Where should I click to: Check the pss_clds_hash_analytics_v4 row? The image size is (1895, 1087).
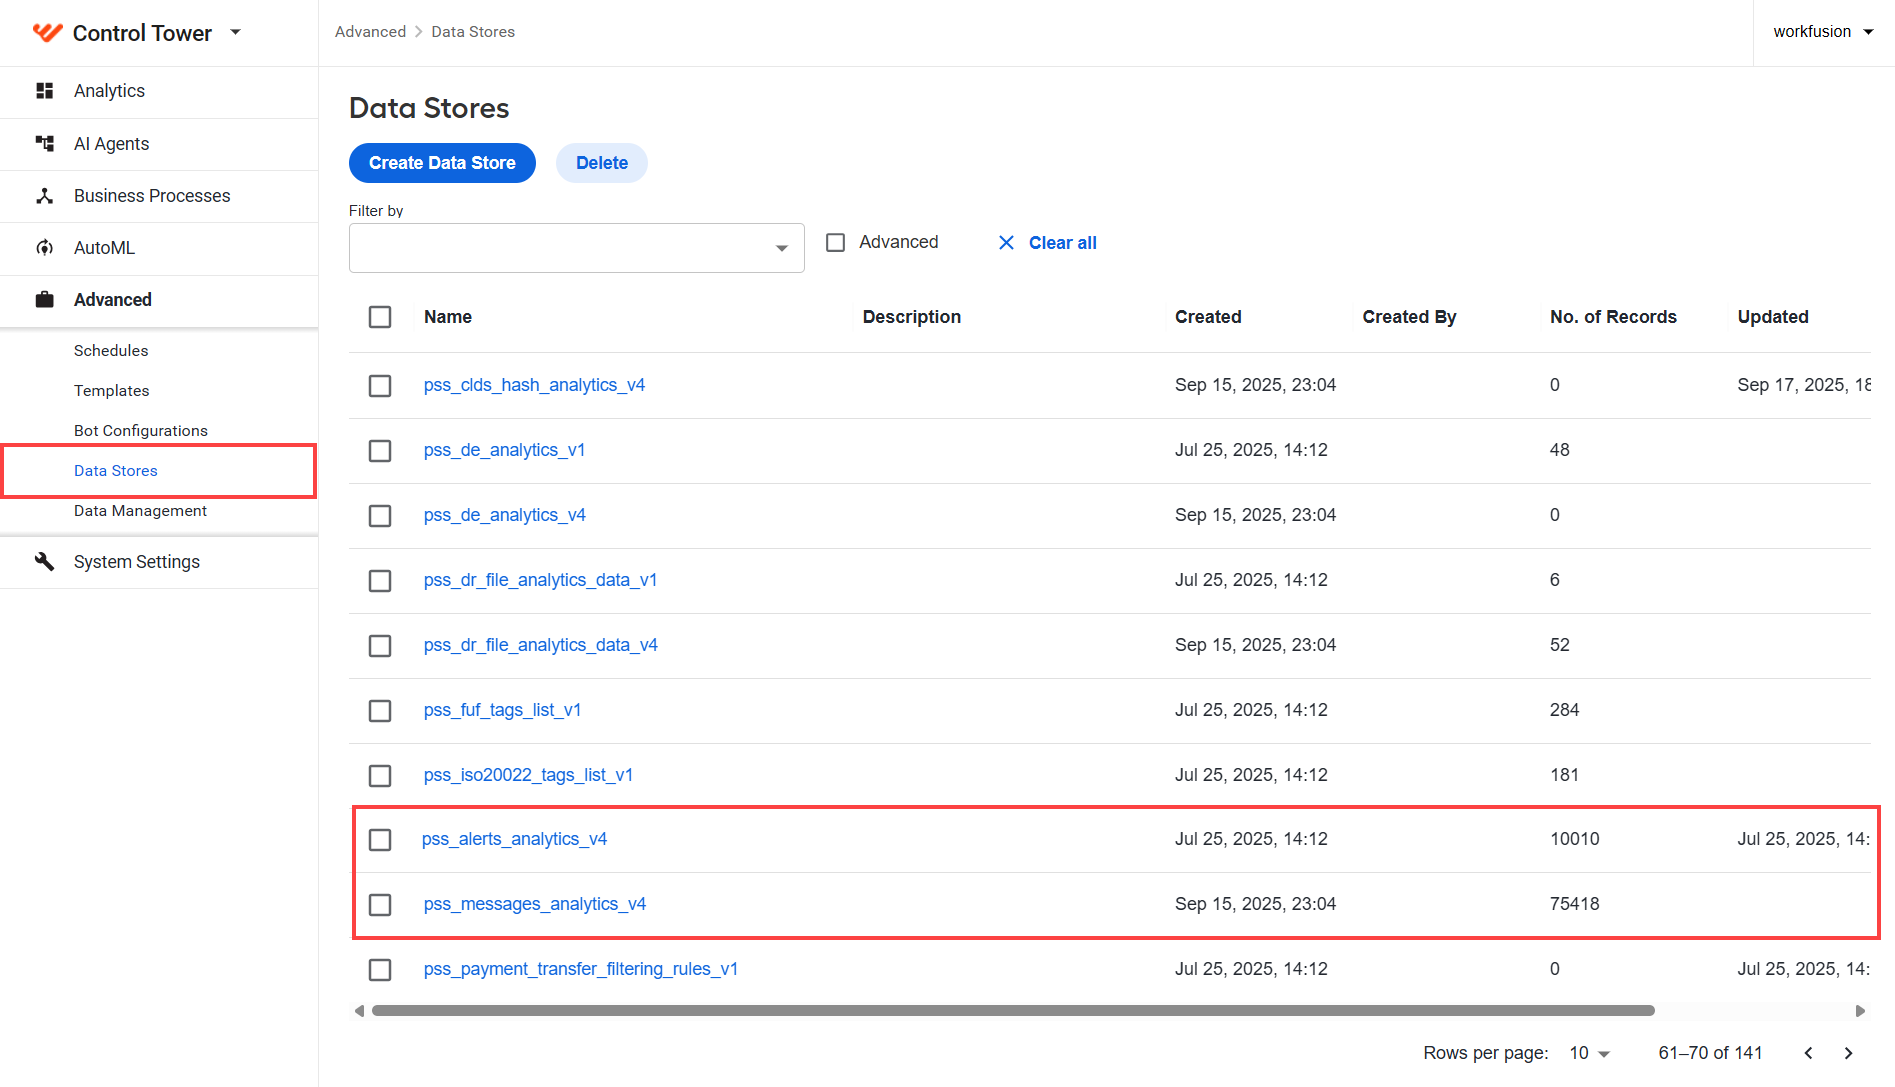[380, 386]
